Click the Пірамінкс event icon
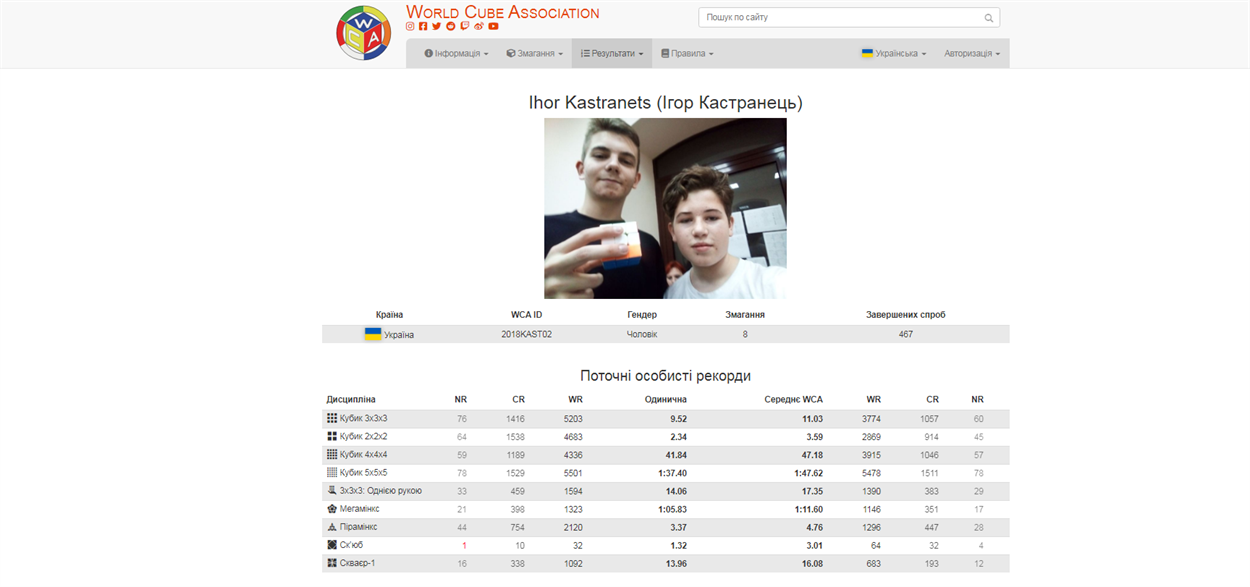1250x587 pixels. tap(332, 526)
